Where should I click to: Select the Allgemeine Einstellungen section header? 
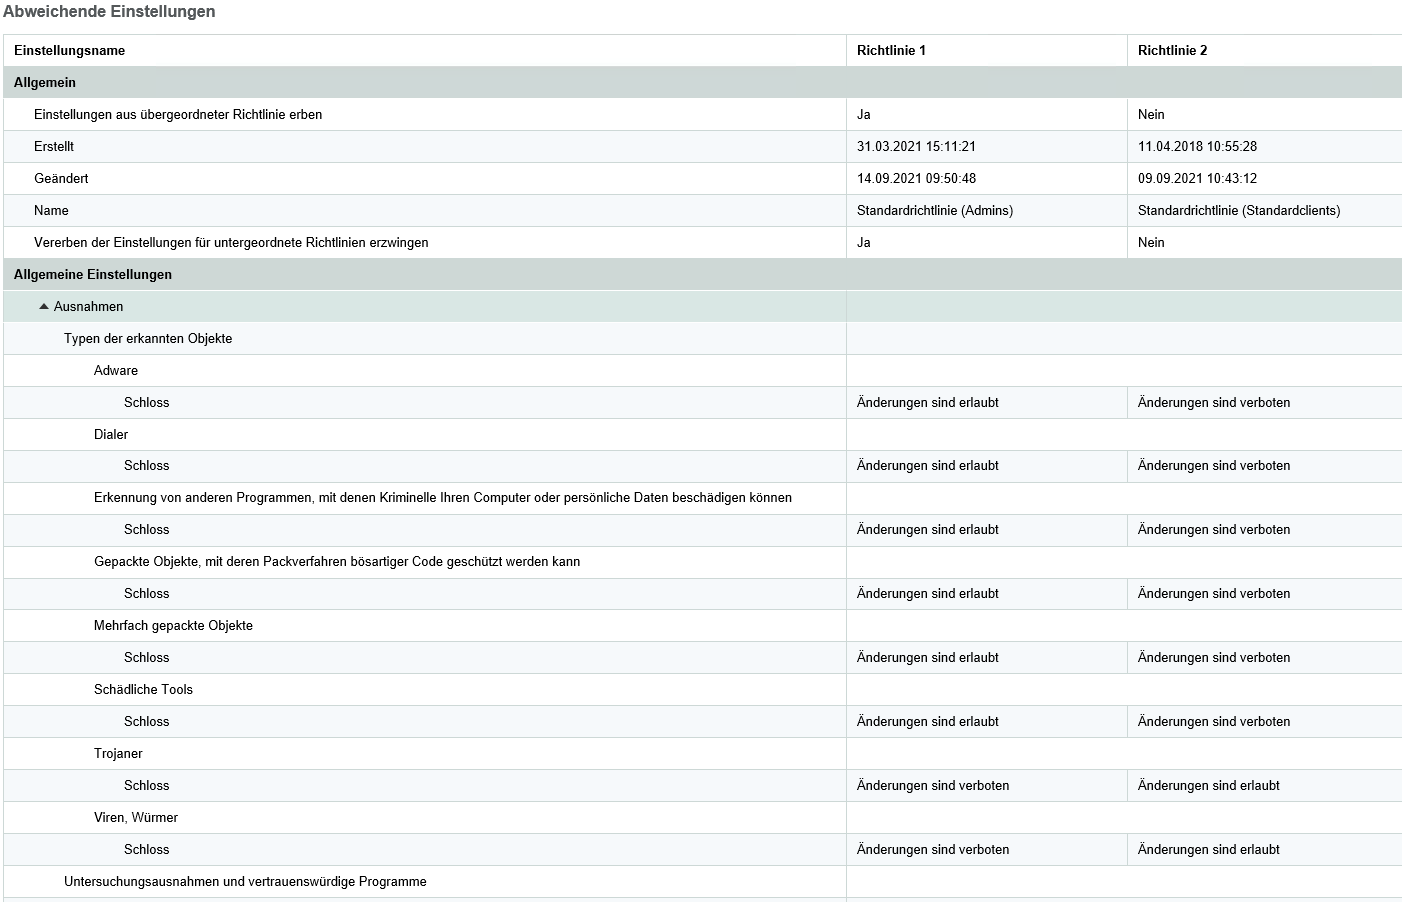tap(93, 275)
